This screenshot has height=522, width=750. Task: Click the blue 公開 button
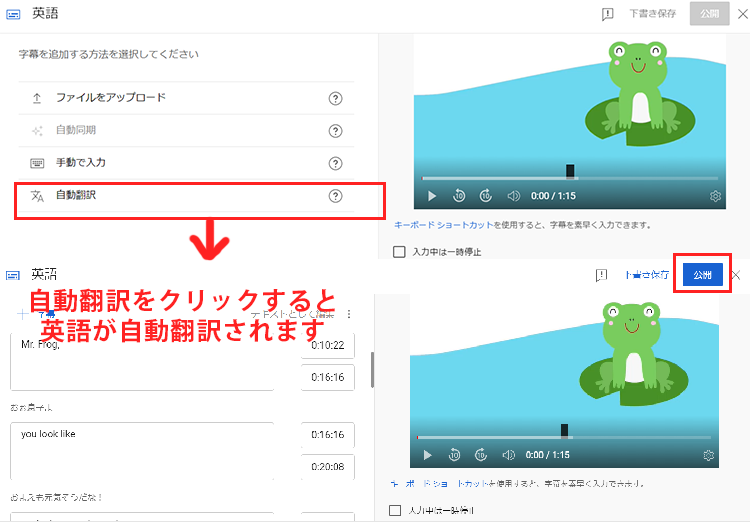click(x=703, y=275)
